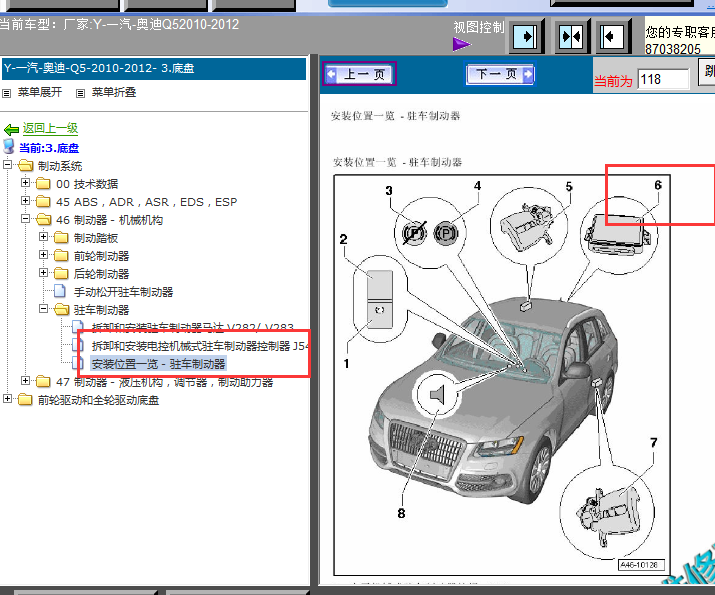Click 47 制动器 folder icon
Image resolution: width=715 pixels, height=595 pixels.
coord(43,381)
